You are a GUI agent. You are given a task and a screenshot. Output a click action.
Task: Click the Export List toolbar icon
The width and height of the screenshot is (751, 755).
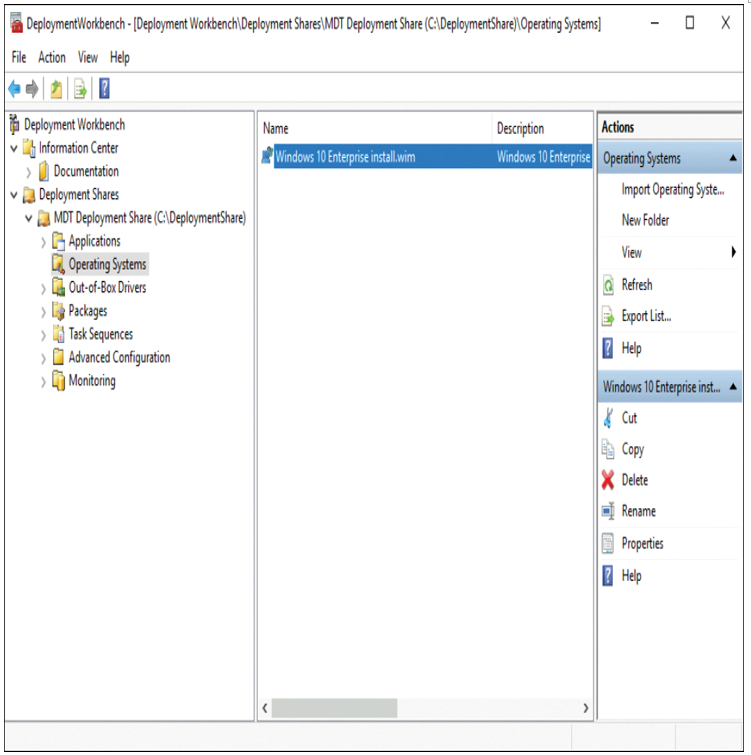pos(80,89)
